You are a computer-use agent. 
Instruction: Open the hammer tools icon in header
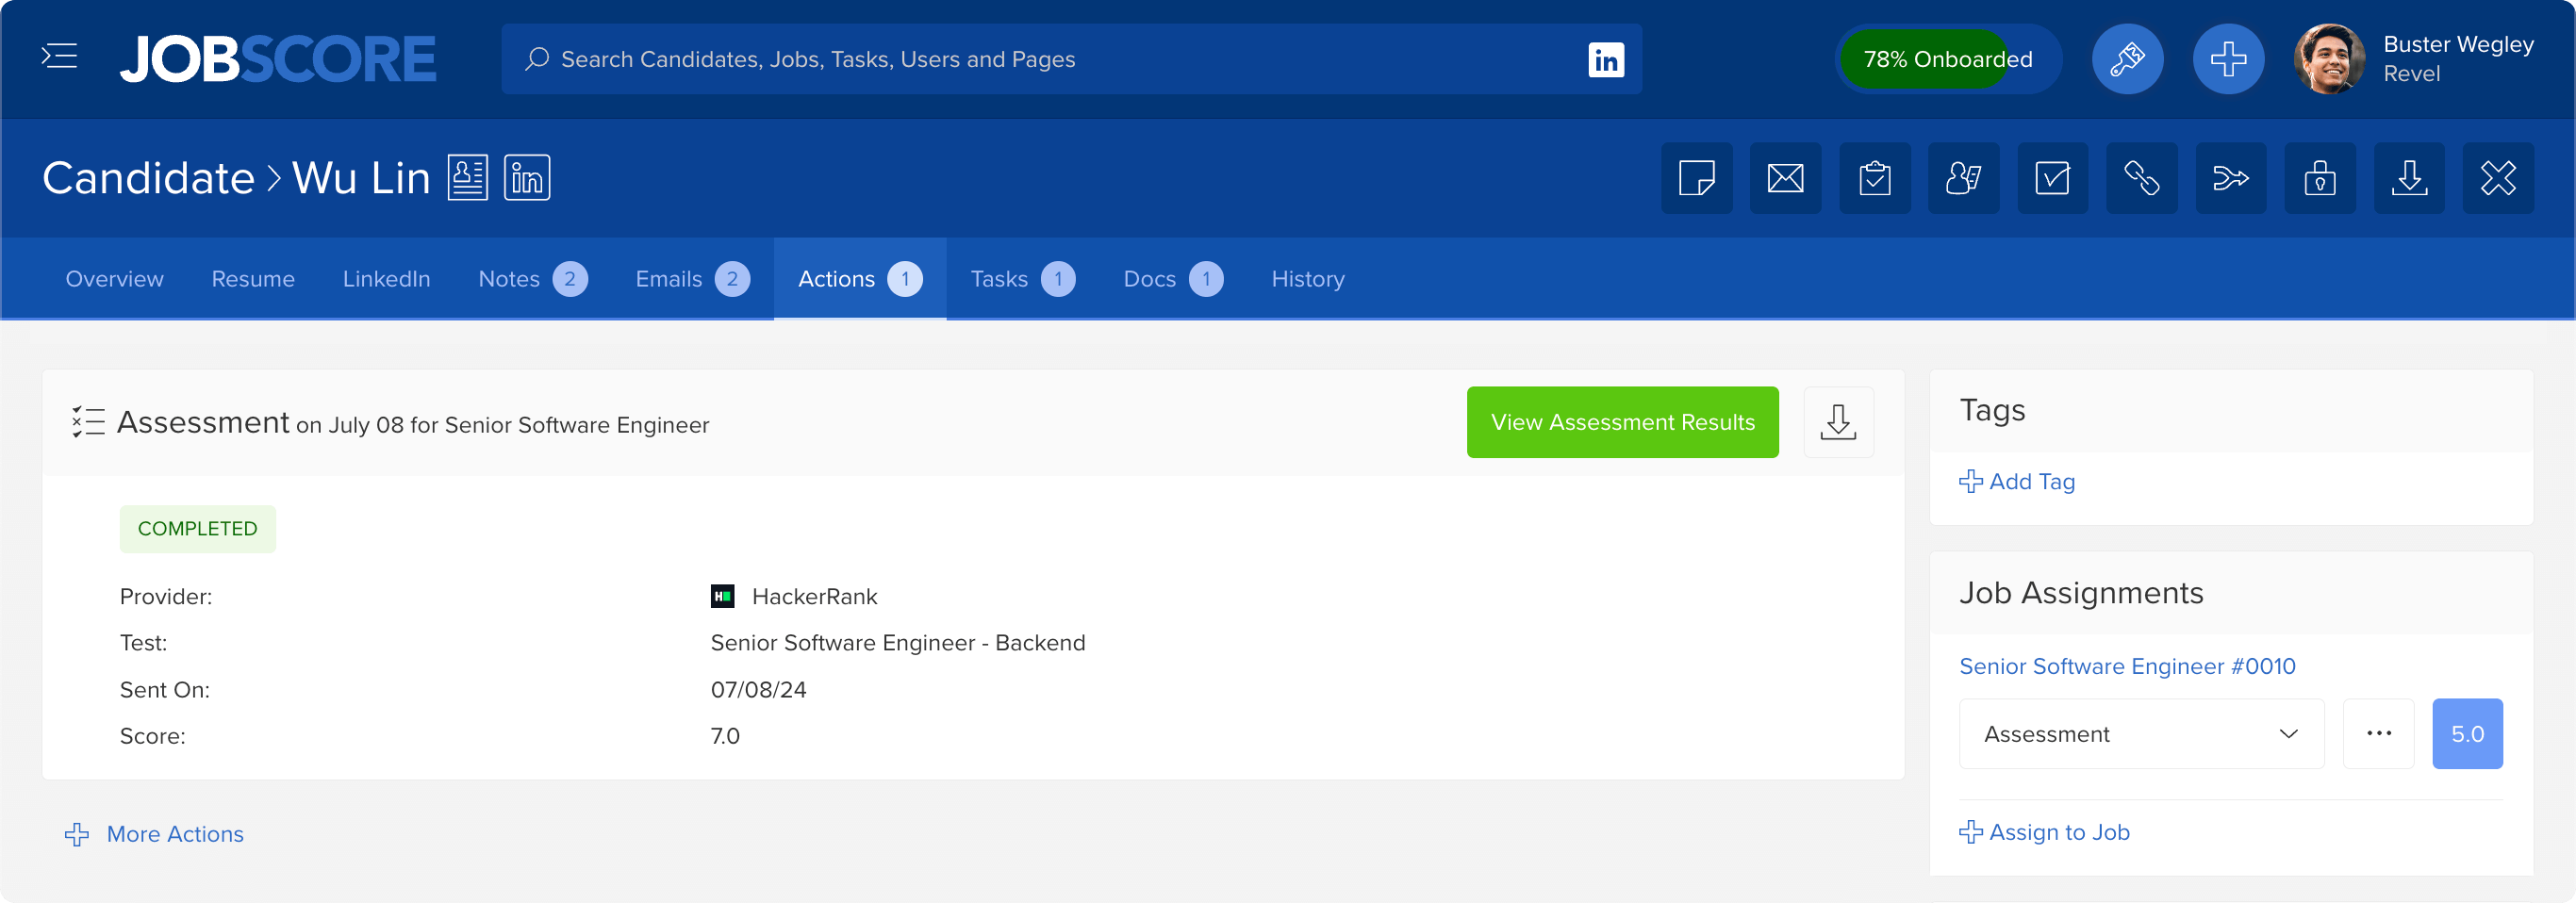pos(2127,59)
